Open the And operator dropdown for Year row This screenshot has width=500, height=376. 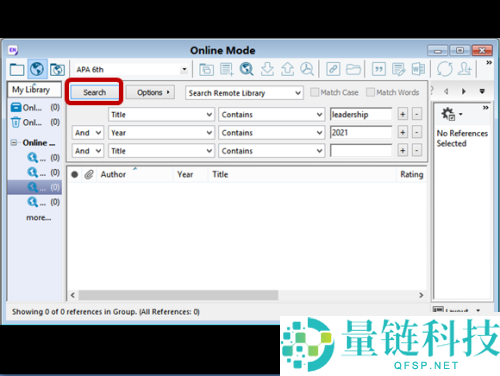click(88, 133)
